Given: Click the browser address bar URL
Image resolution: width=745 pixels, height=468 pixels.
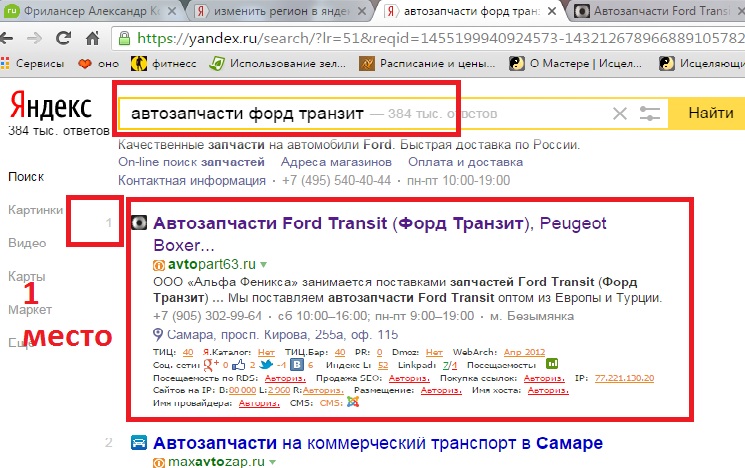Looking at the screenshot, I should click(x=439, y=38).
